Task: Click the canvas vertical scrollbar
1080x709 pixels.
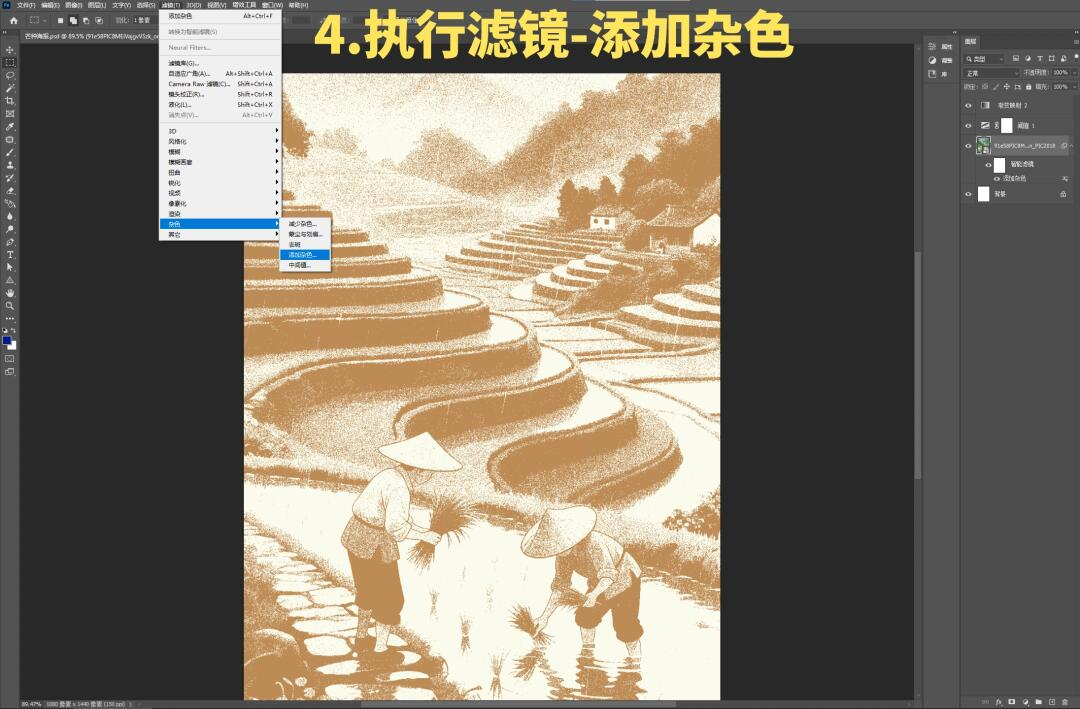Action: click(x=917, y=365)
